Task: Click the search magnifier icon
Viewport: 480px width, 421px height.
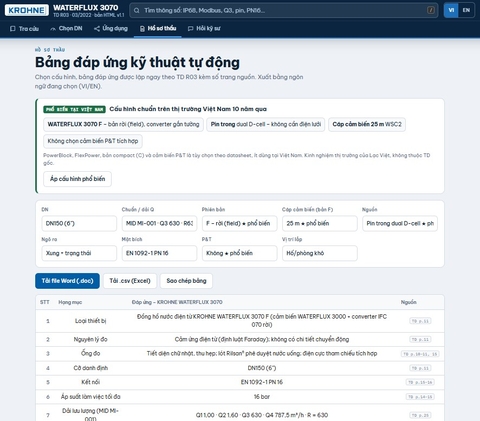Action: [137, 10]
